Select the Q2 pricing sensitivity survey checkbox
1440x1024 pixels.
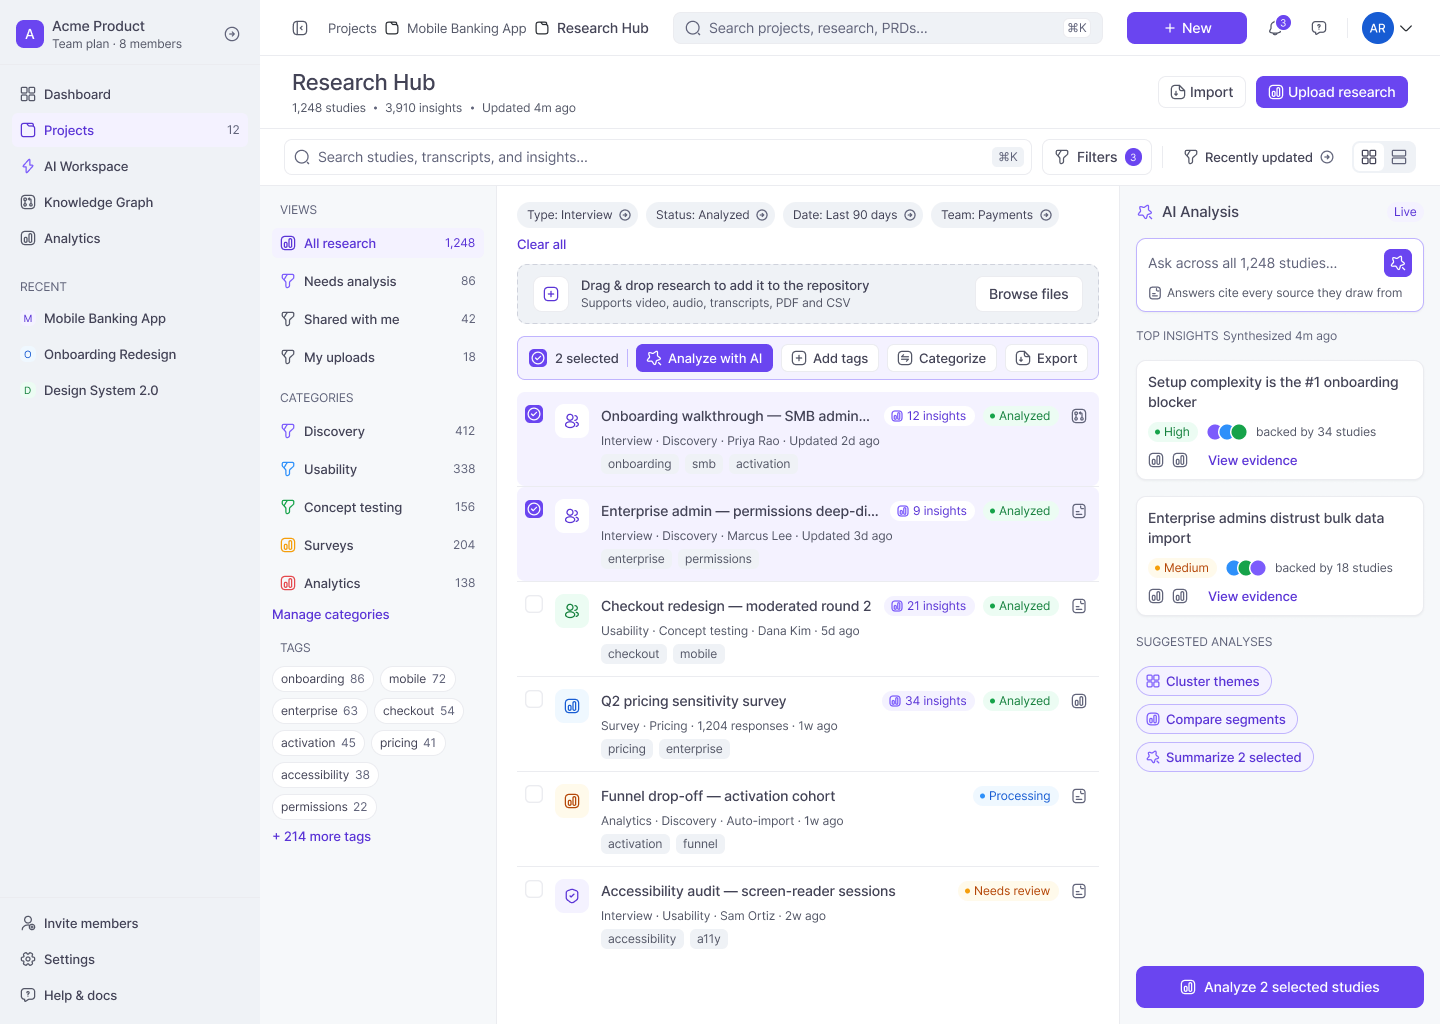point(534,699)
